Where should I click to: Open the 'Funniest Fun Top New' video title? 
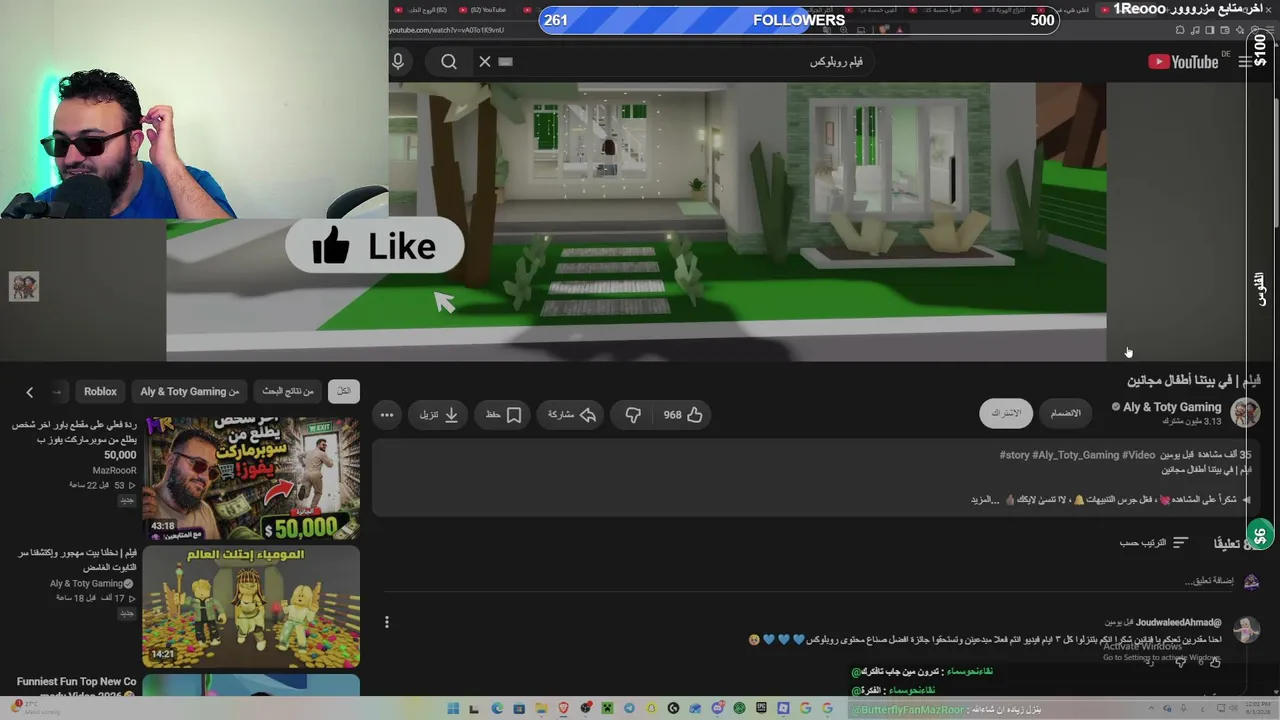pos(76,688)
